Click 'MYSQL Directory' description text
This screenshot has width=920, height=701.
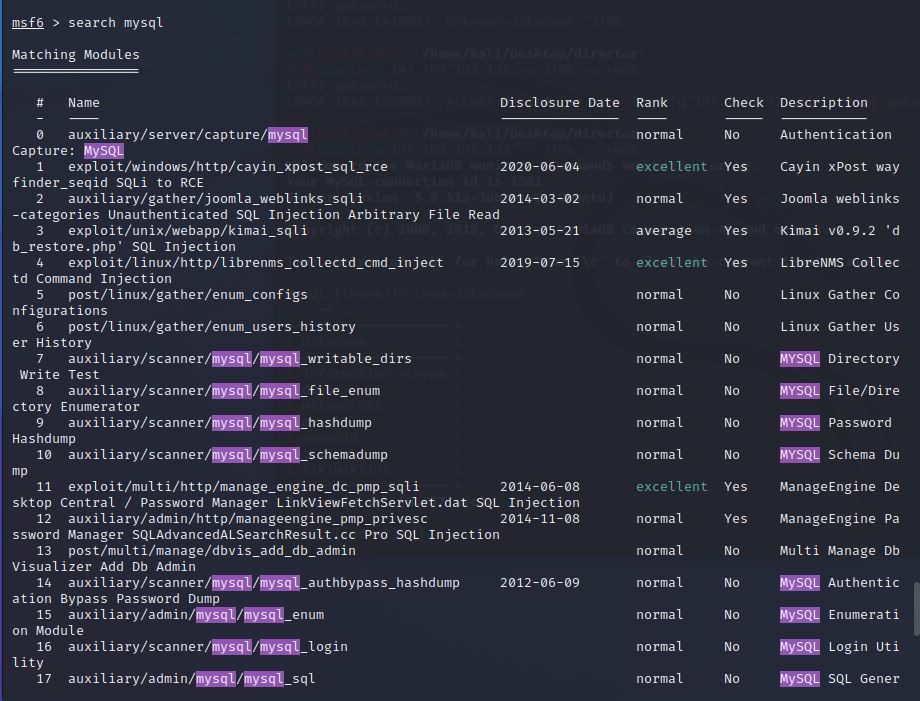click(840, 358)
